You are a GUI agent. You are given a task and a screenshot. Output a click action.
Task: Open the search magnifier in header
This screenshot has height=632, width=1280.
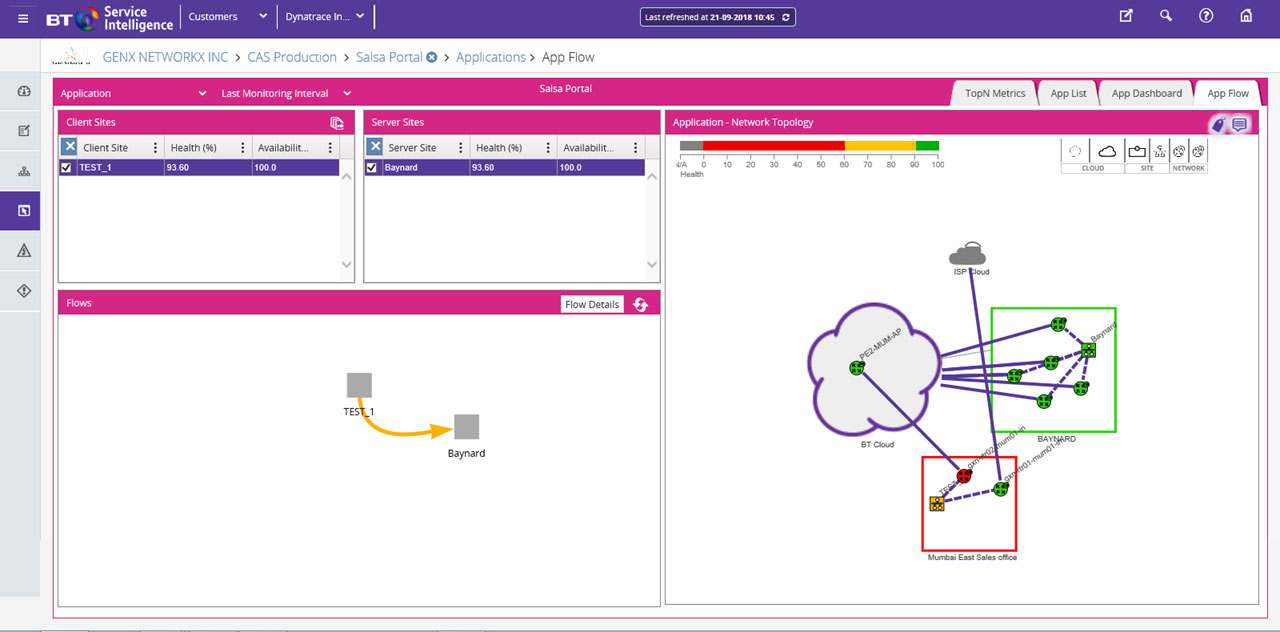coord(1166,16)
